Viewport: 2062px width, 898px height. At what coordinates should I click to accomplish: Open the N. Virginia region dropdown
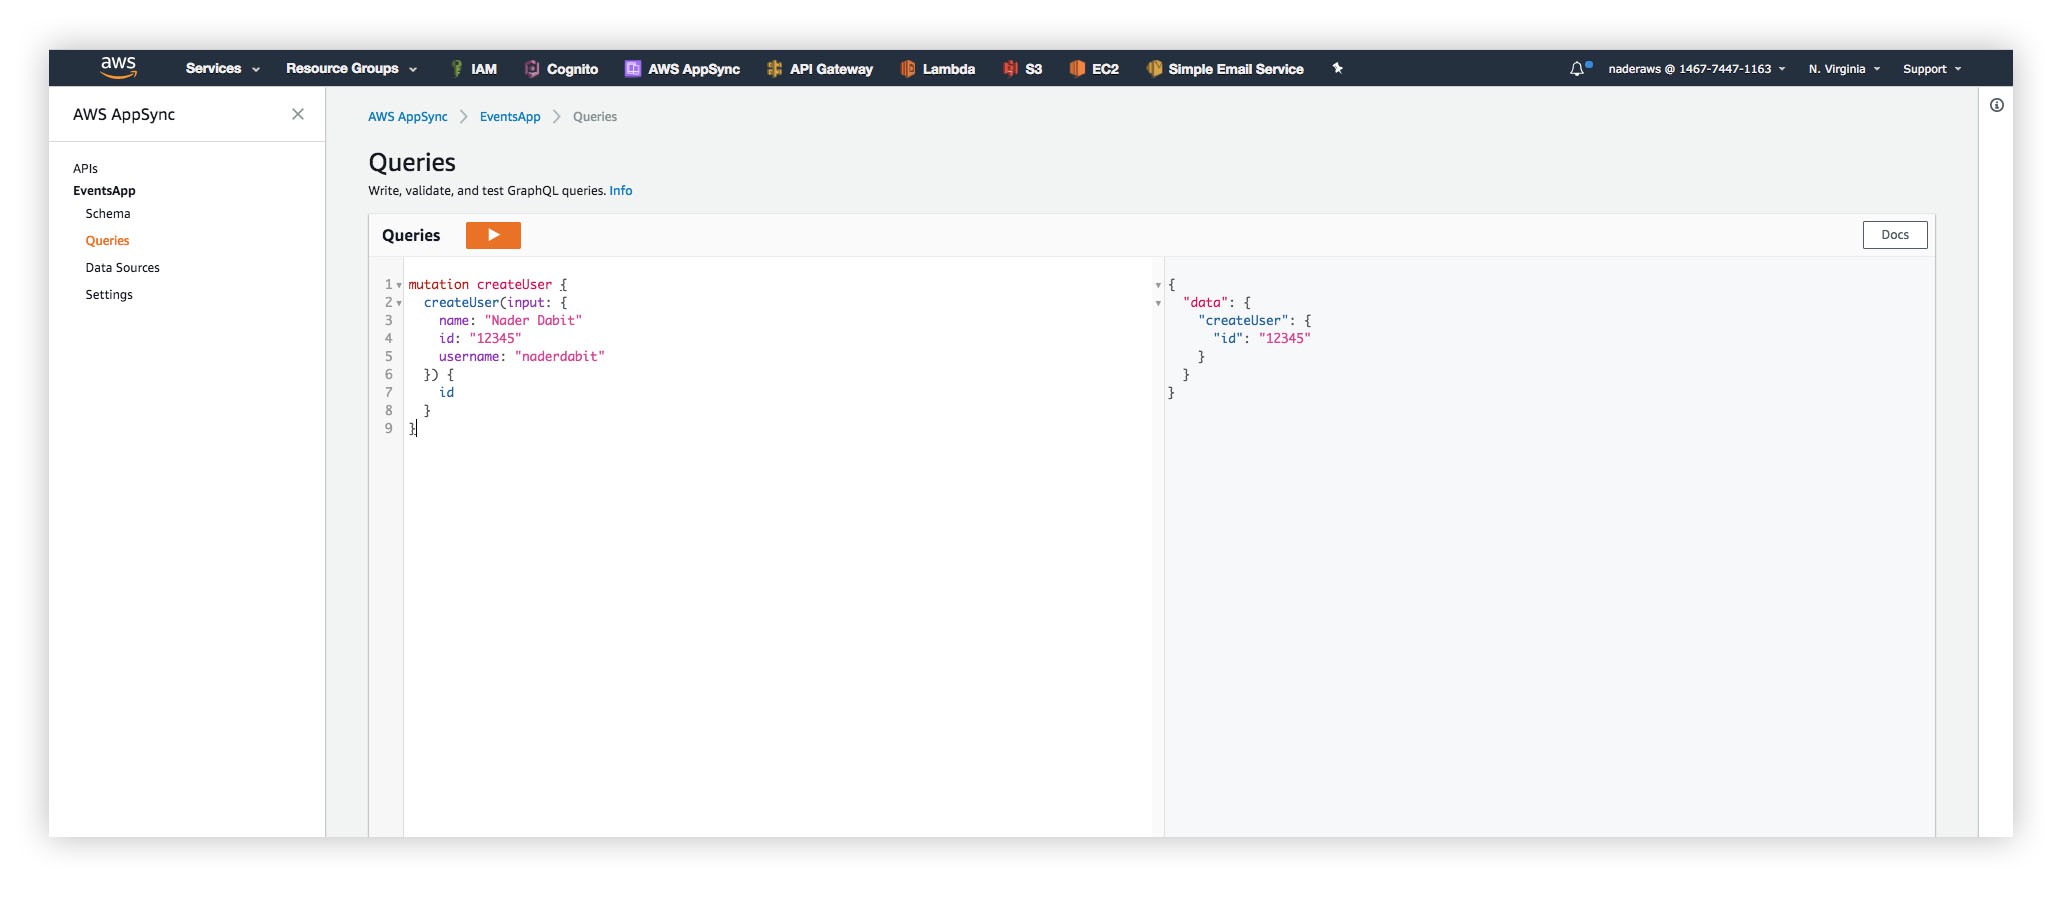(1844, 69)
